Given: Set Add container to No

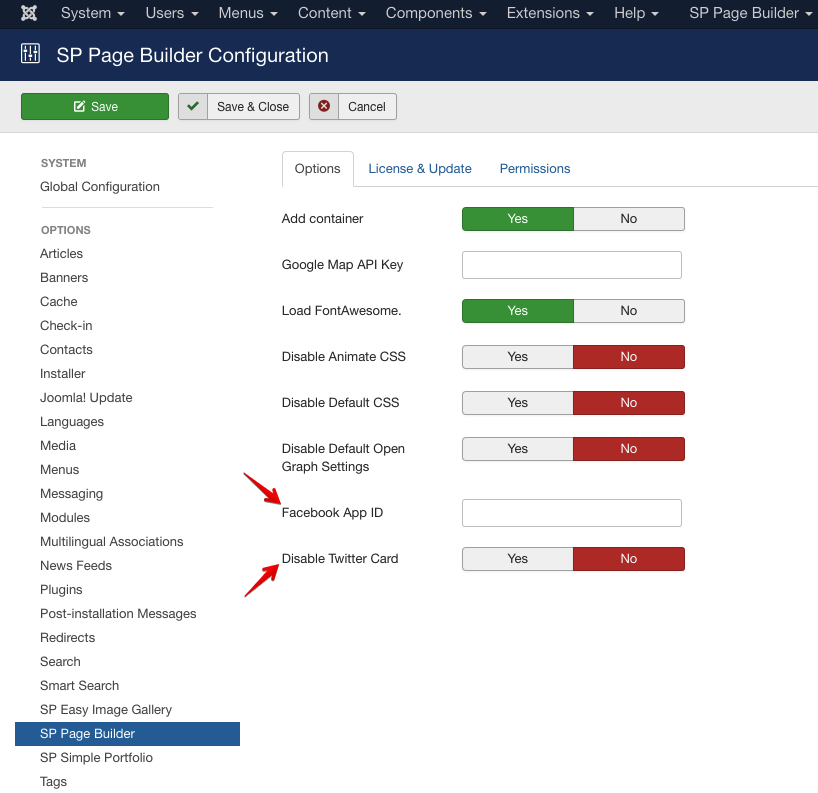Looking at the screenshot, I should tap(629, 219).
